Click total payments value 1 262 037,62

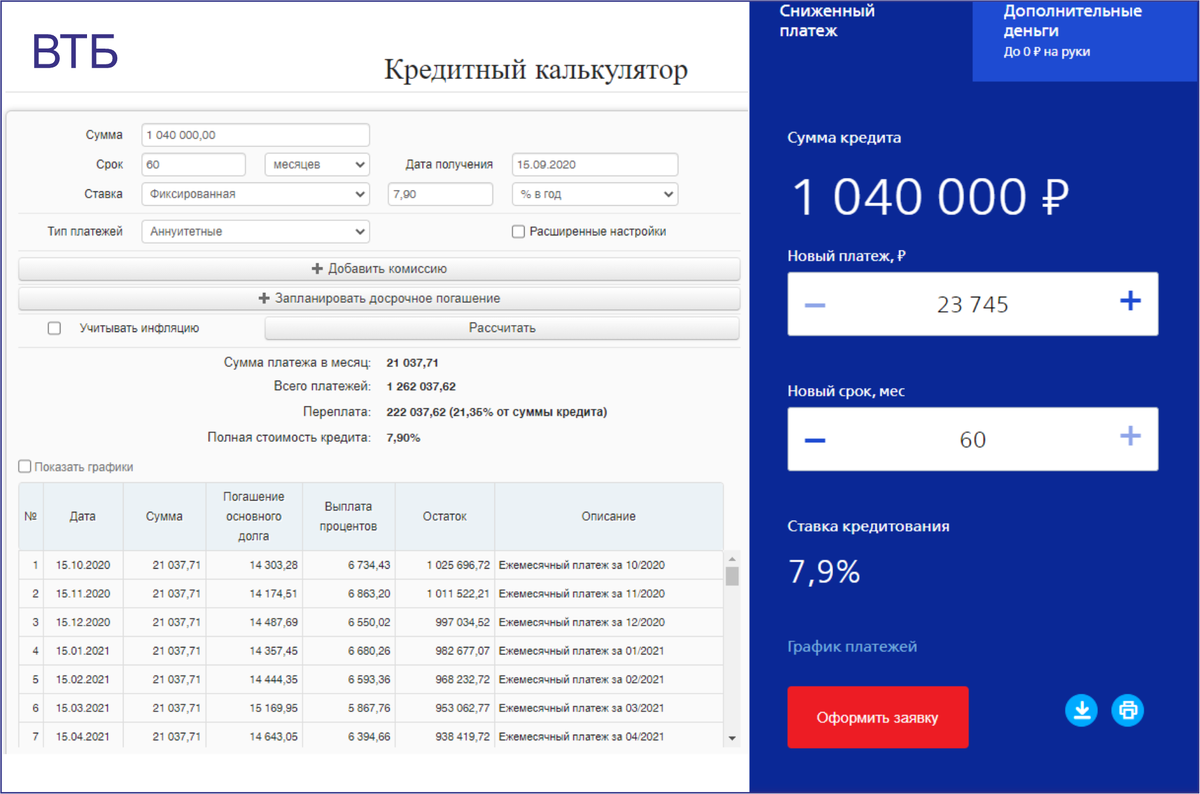(x=420, y=386)
